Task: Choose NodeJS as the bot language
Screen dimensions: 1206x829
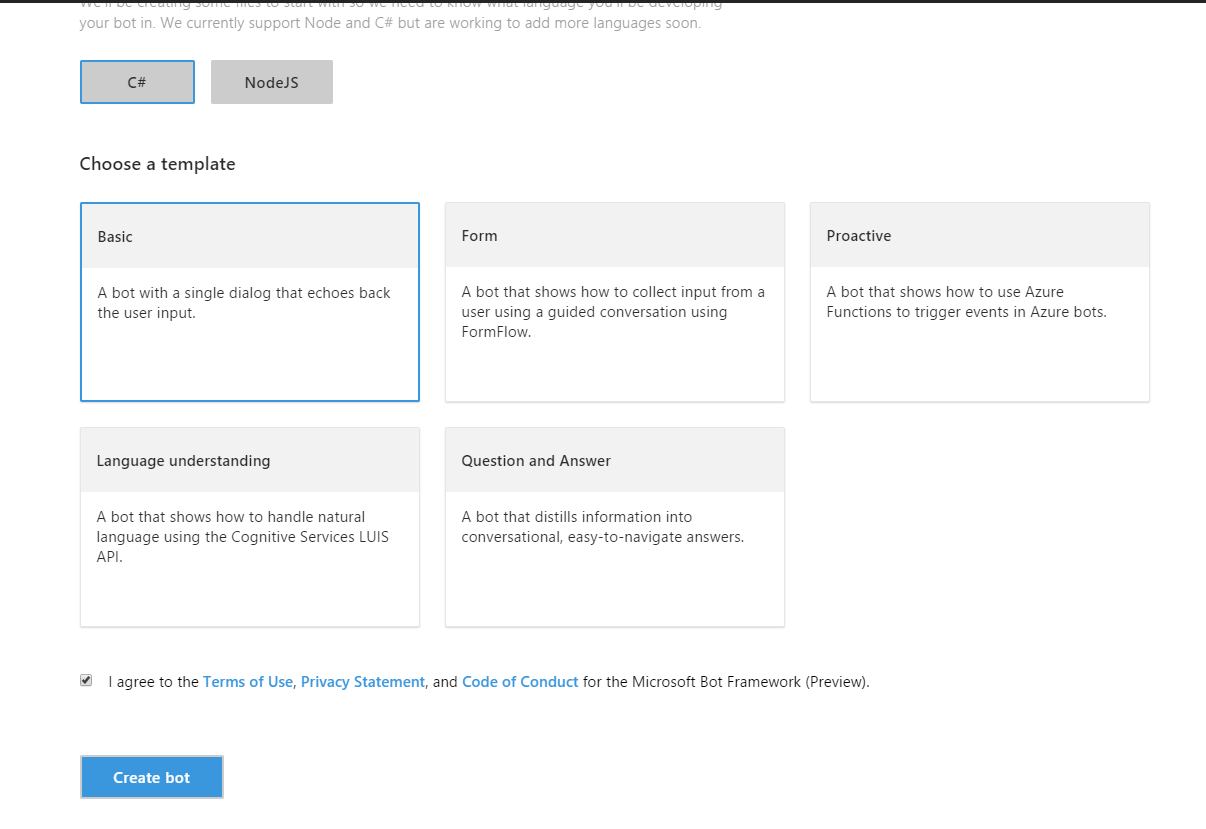Action: 271,82
